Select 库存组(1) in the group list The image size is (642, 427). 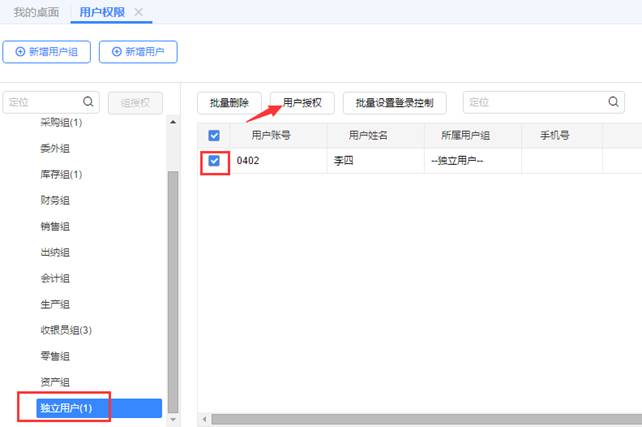[x=61, y=174]
